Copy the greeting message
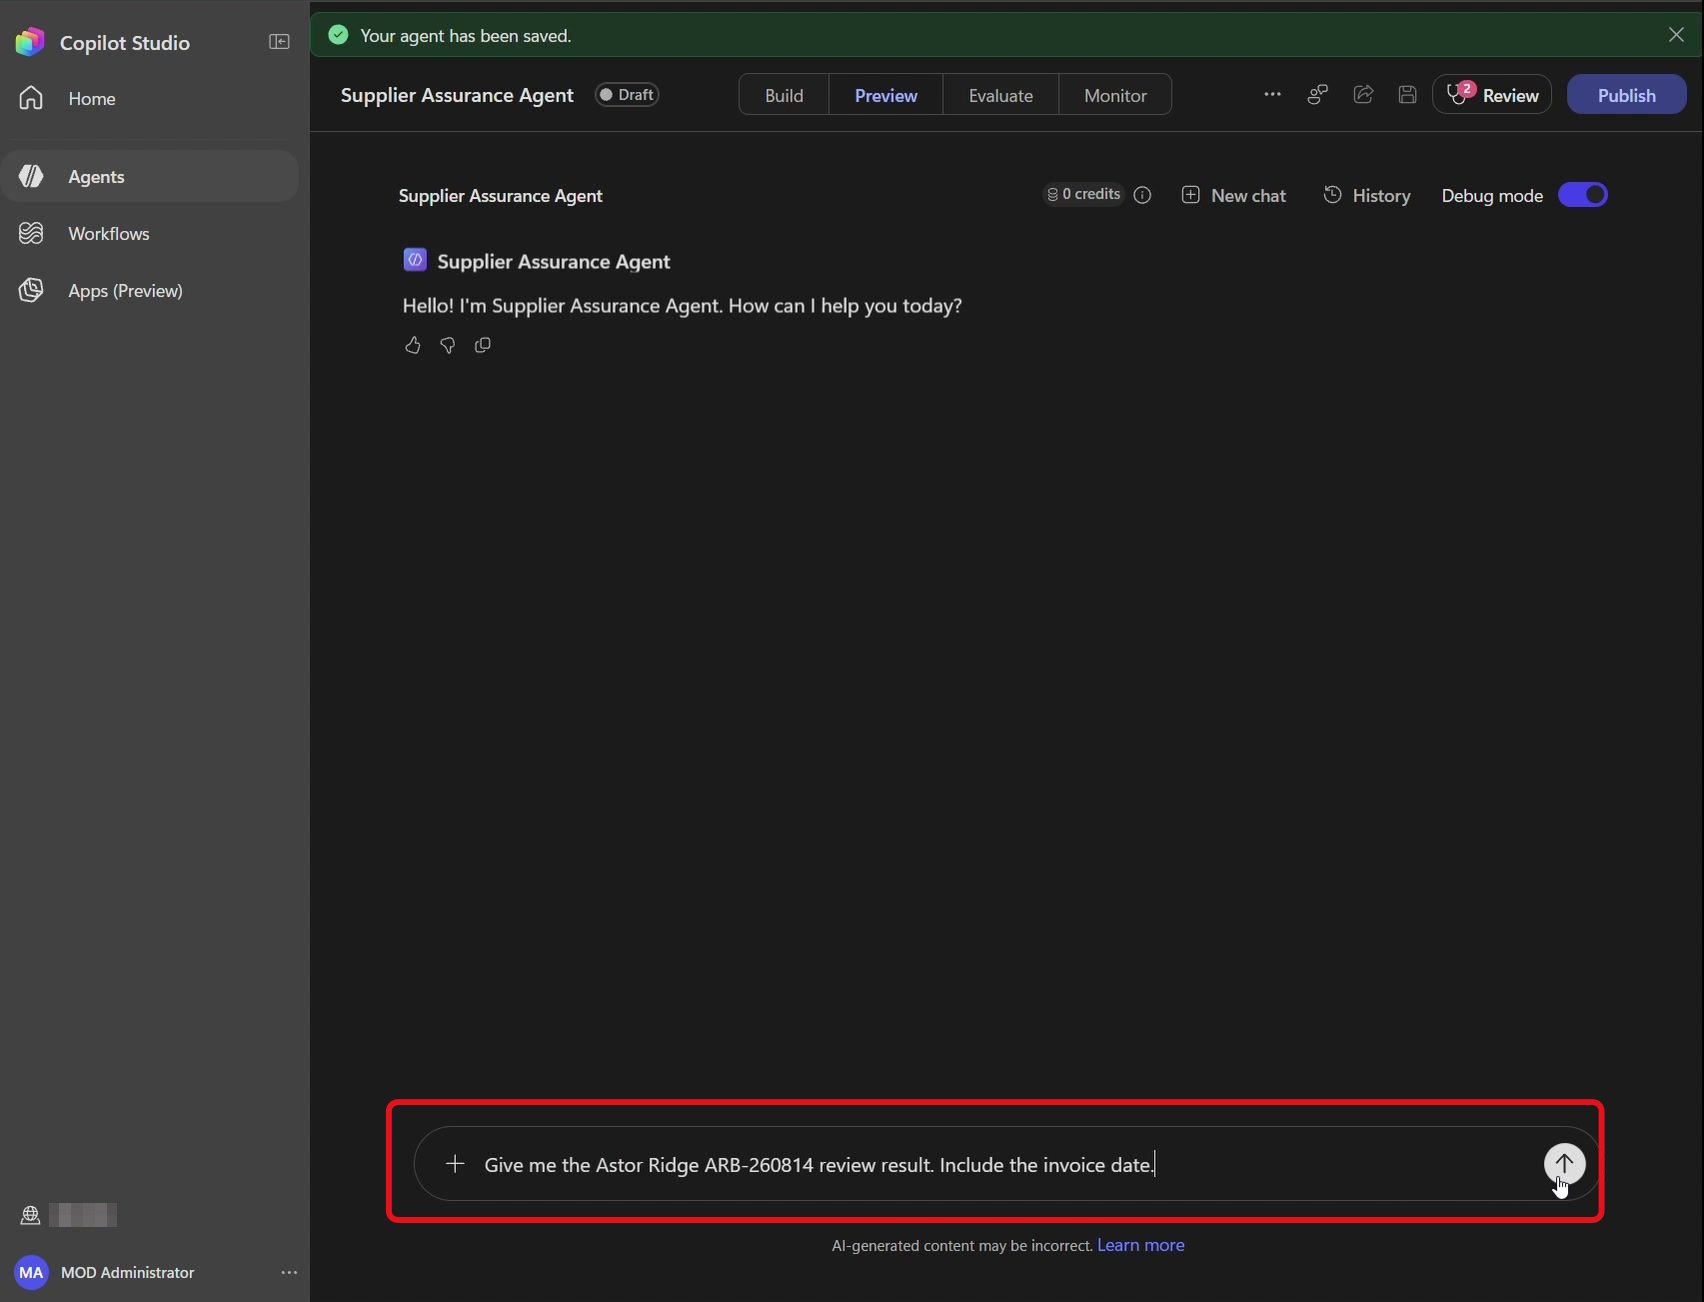1704x1302 pixels. click(482, 345)
